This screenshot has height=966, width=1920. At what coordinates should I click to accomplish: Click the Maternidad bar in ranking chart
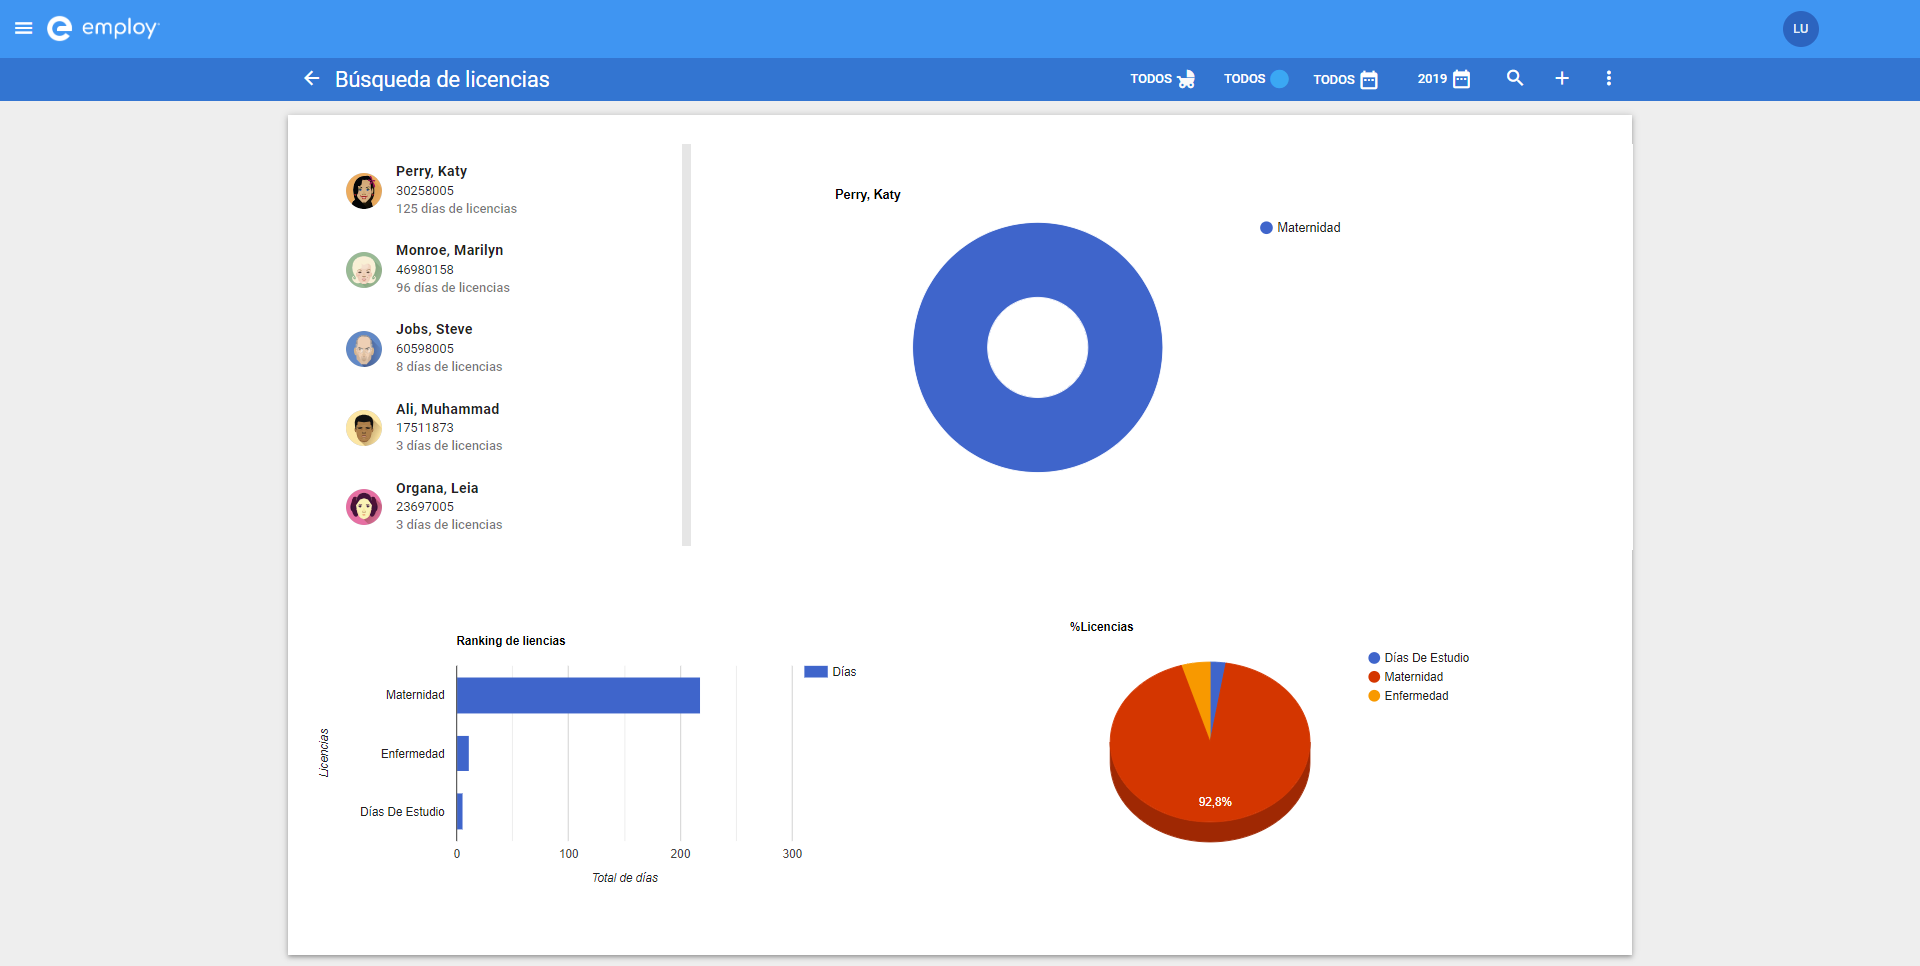[x=578, y=695]
